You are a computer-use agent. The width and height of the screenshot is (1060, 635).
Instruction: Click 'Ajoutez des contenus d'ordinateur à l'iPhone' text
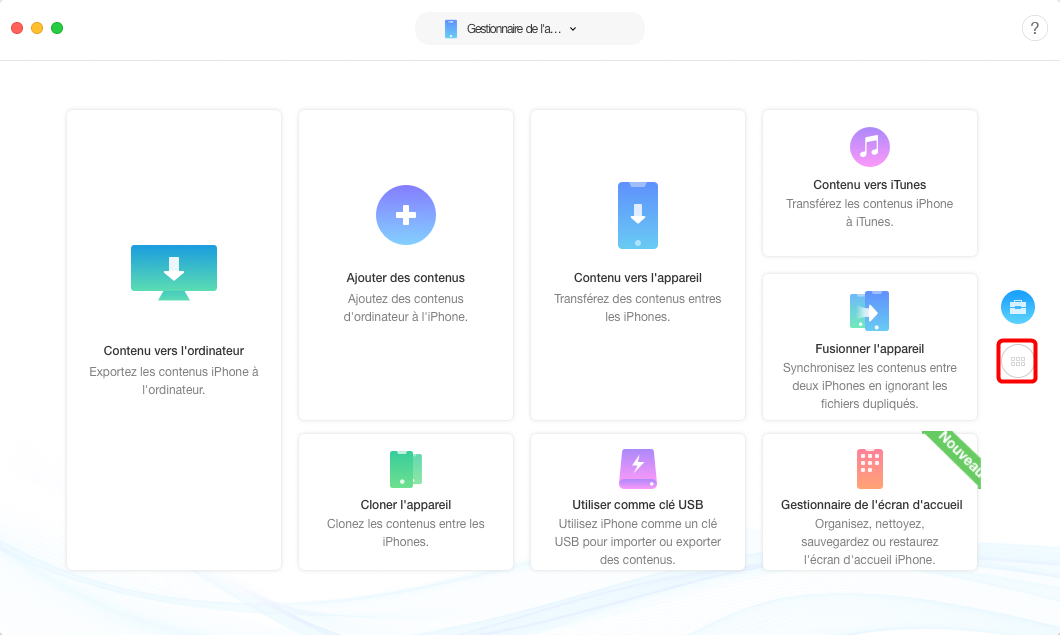tap(406, 308)
